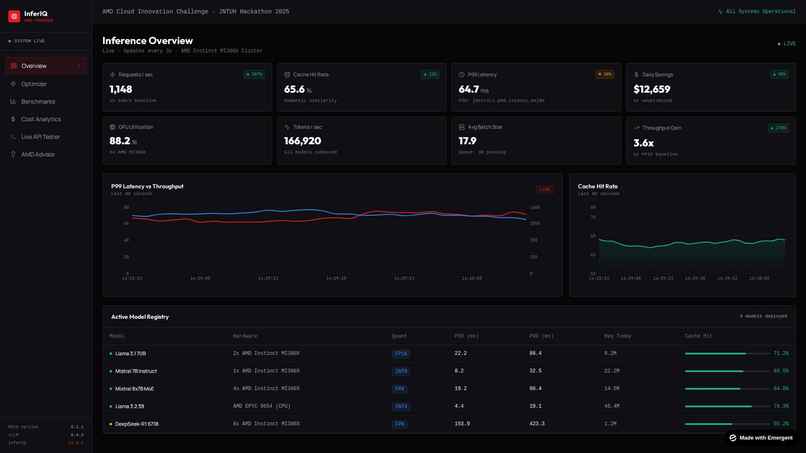Select the Llama 3.2 3B model row
The height and width of the screenshot is (453, 806).
pos(448,406)
